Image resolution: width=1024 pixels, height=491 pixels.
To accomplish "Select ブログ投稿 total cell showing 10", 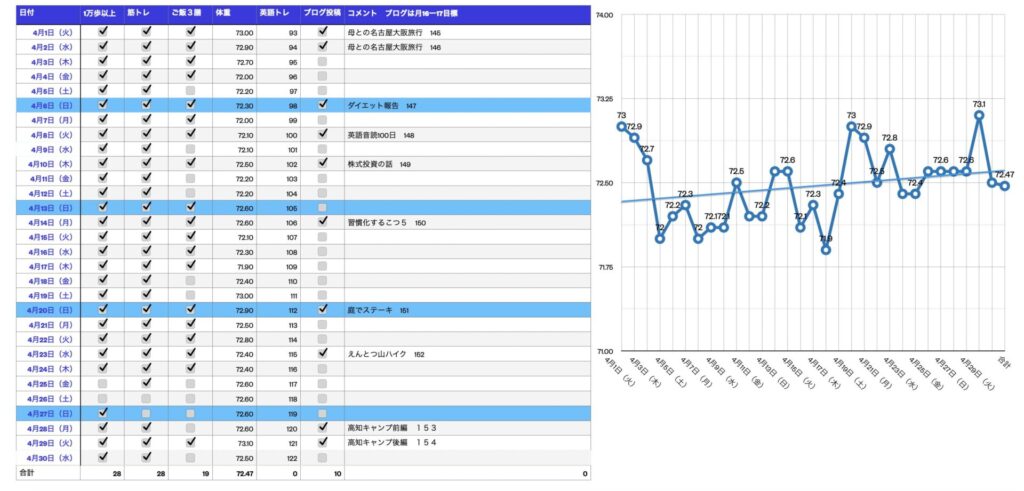I will 322,473.
